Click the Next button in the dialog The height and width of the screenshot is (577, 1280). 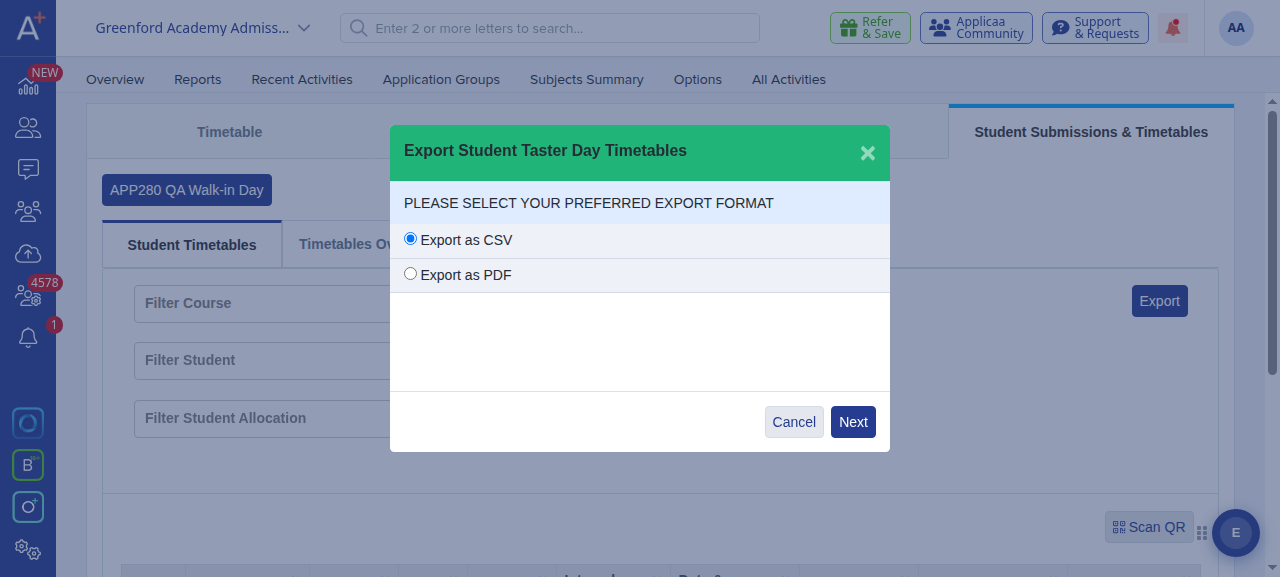coord(853,422)
